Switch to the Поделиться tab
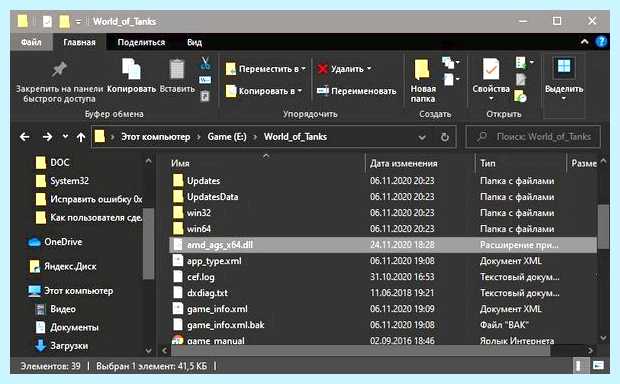 click(x=141, y=42)
